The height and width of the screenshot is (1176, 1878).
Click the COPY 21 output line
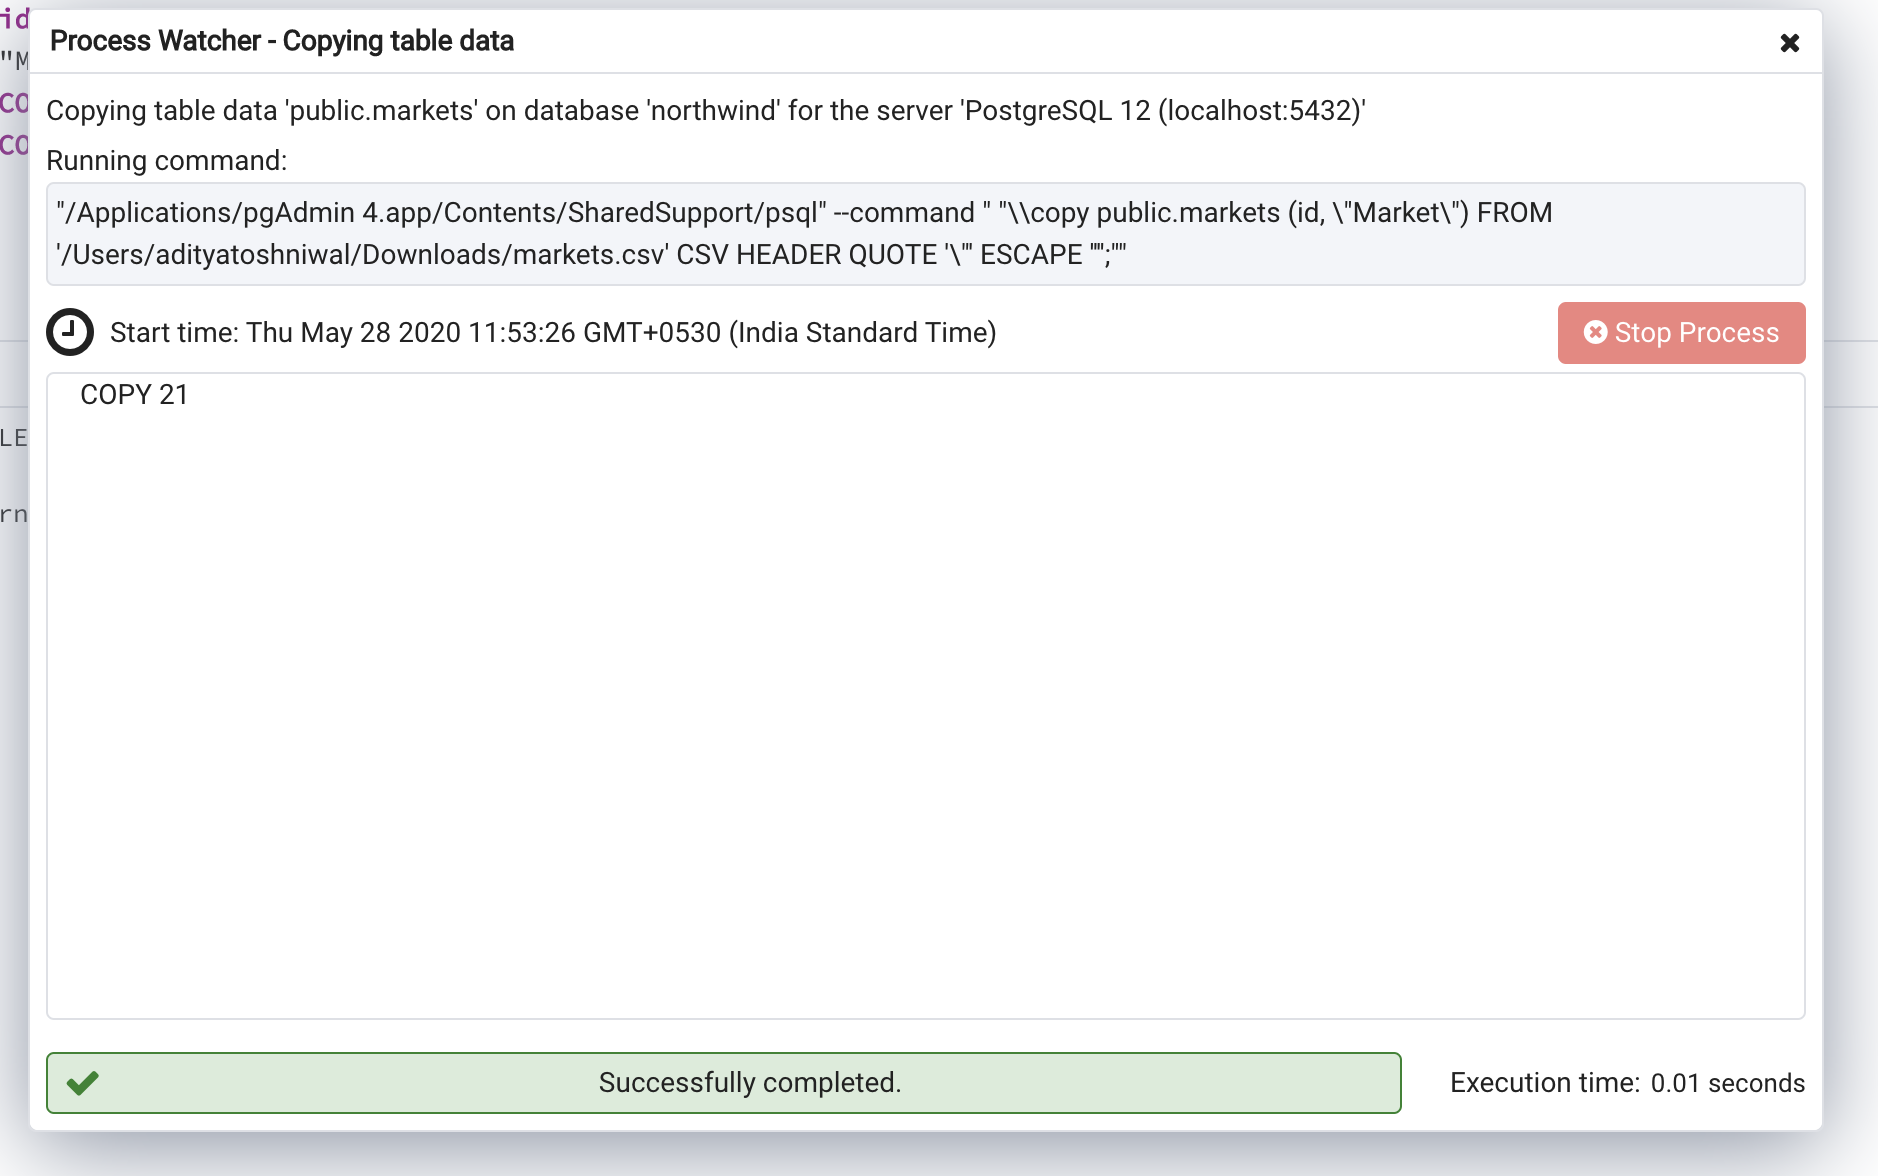[x=134, y=395]
